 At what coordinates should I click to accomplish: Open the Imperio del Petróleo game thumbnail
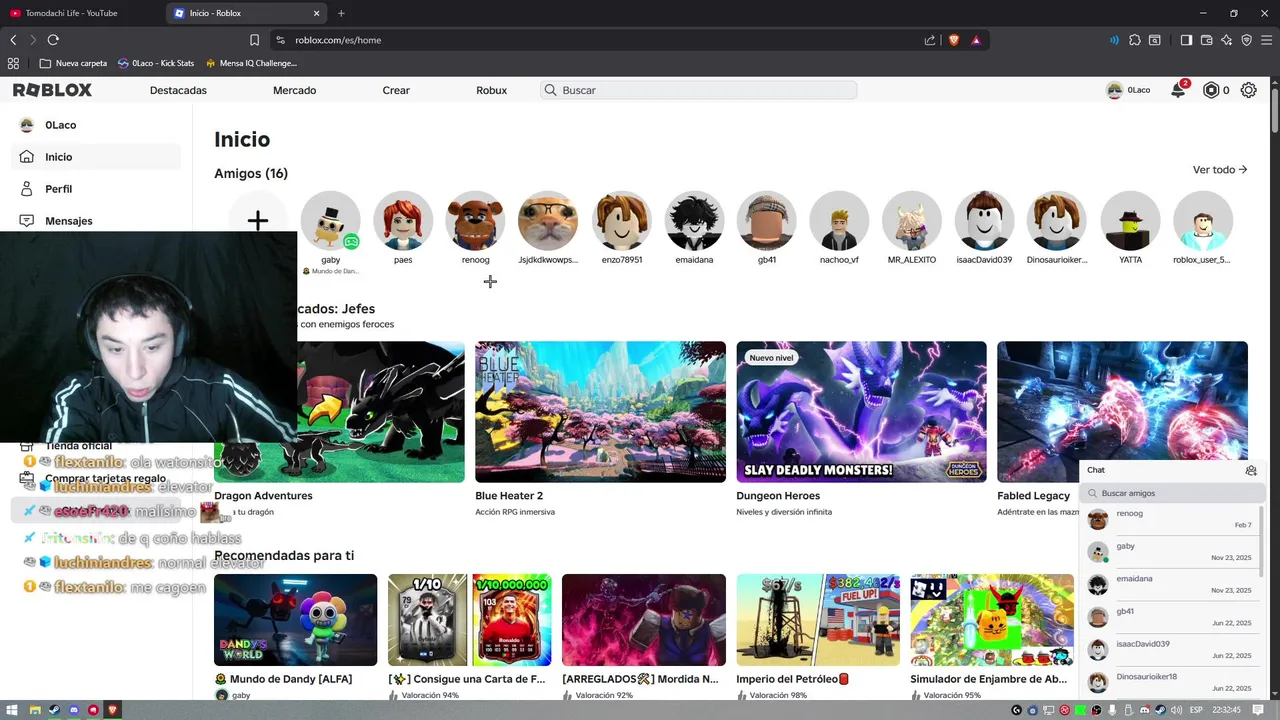click(818, 620)
